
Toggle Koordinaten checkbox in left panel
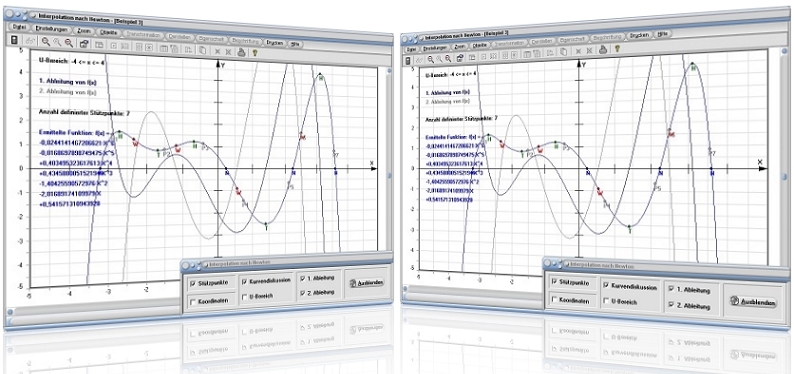(x=192, y=301)
